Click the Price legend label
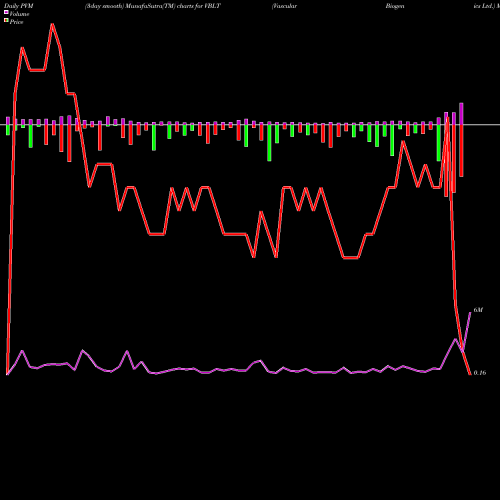This screenshot has height=500, width=500. [16, 22]
